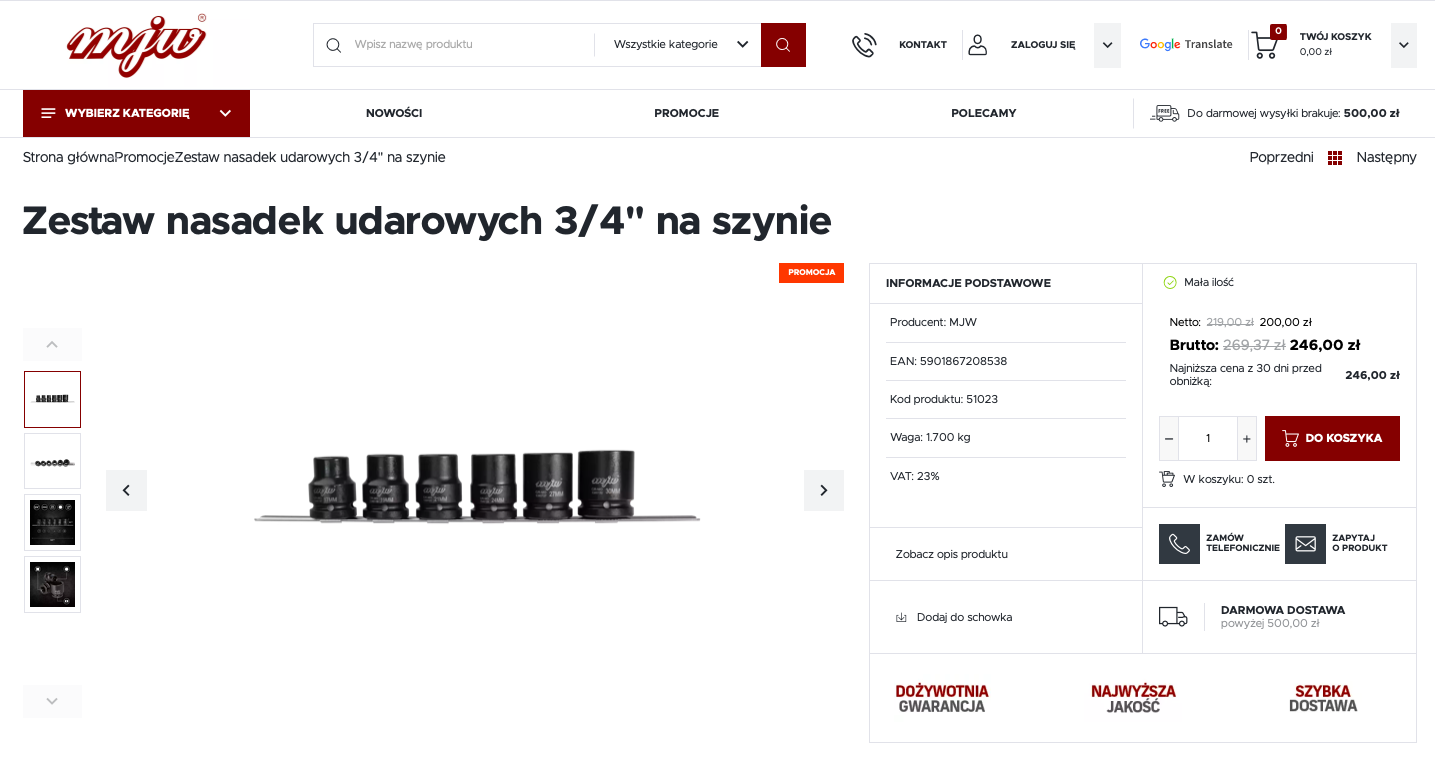Open the Promocje menu item
This screenshot has height=770, width=1435.
pyautogui.click(x=686, y=113)
